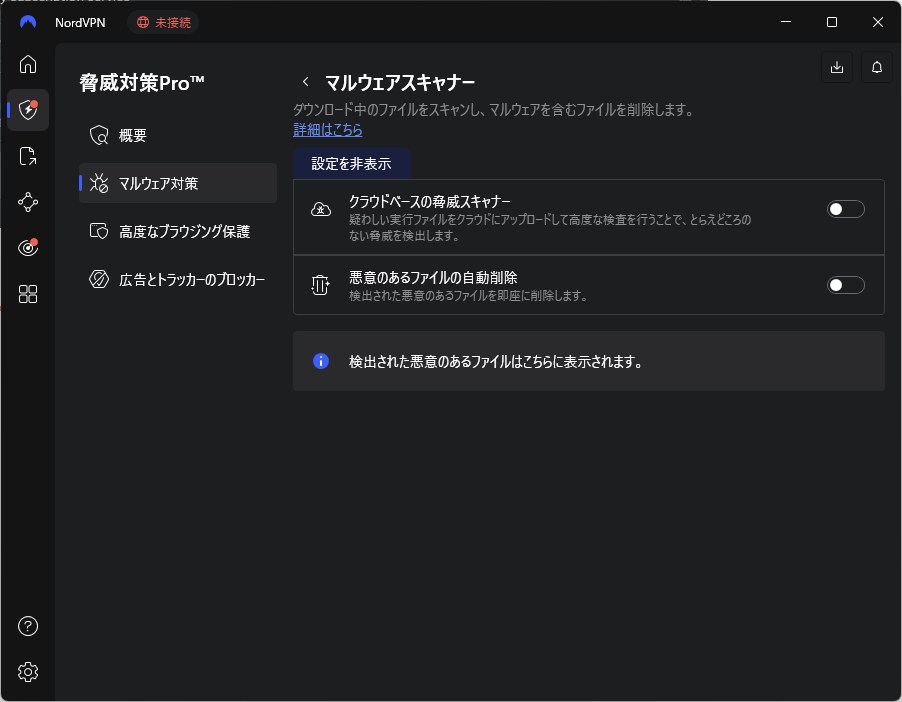Open the Meshnet nodes sidebar icon
902x702 pixels.
(28, 202)
